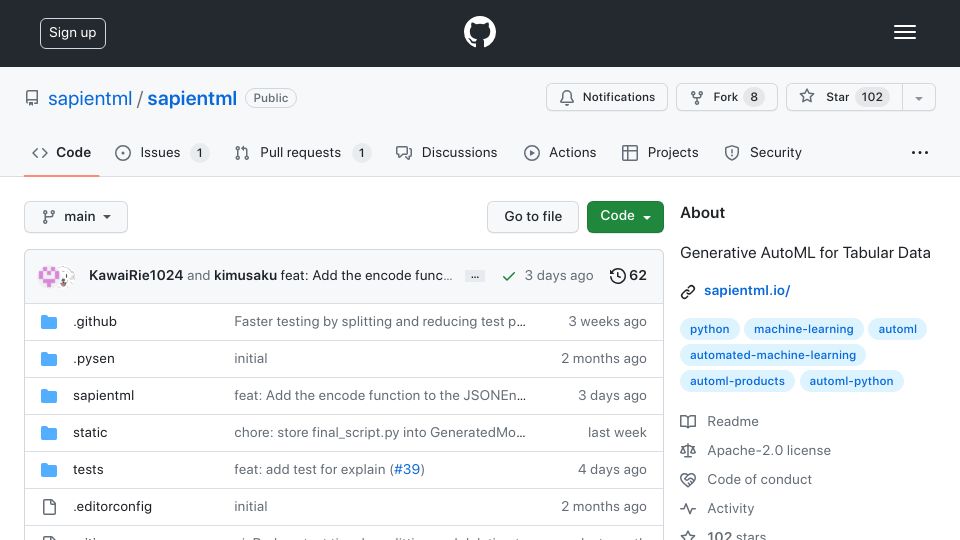Expand the star lists dropdown arrow
This screenshot has width=960, height=540.
pyautogui.click(x=918, y=98)
